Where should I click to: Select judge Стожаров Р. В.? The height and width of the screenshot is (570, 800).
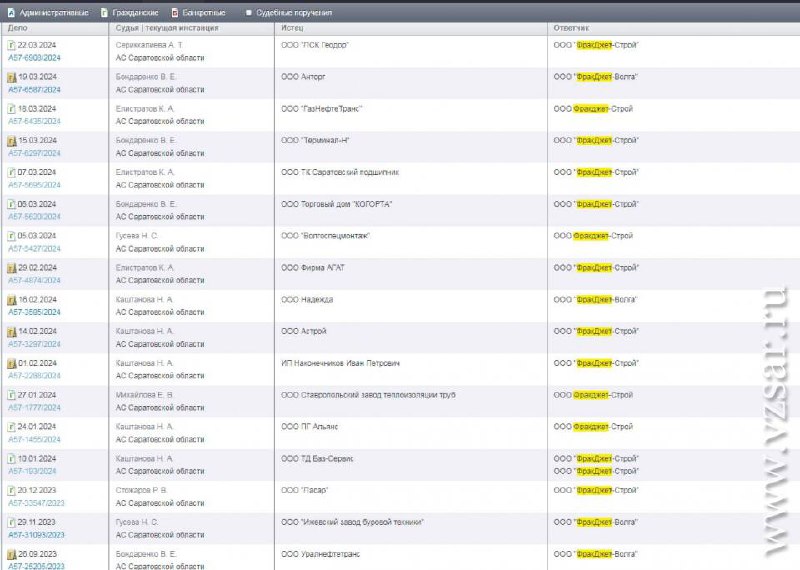coord(141,490)
